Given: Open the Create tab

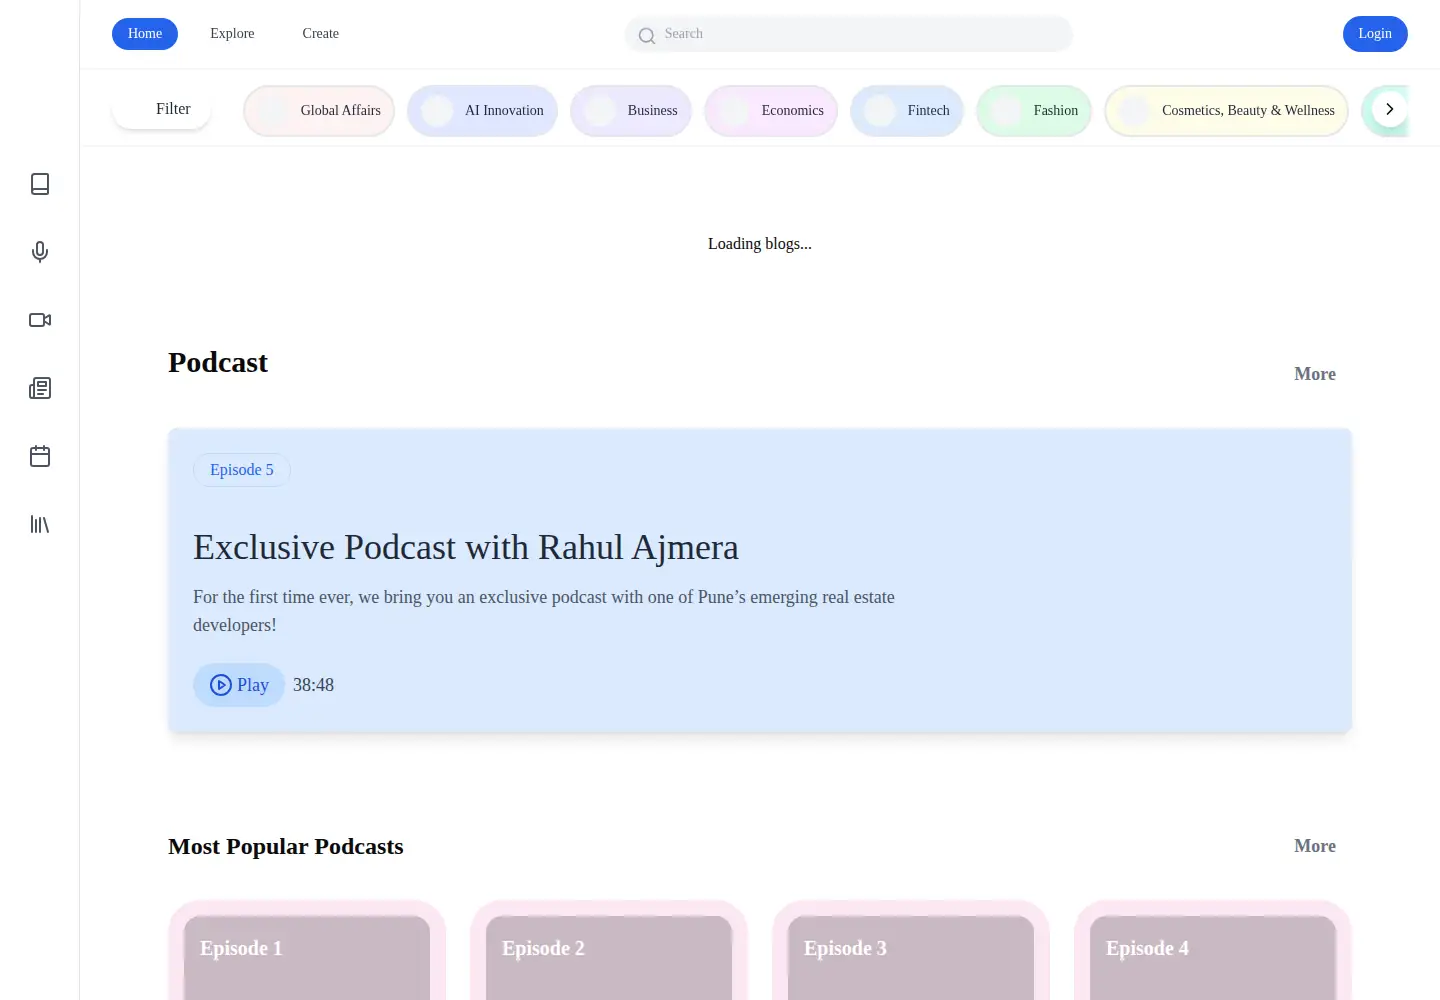Looking at the screenshot, I should tap(321, 34).
